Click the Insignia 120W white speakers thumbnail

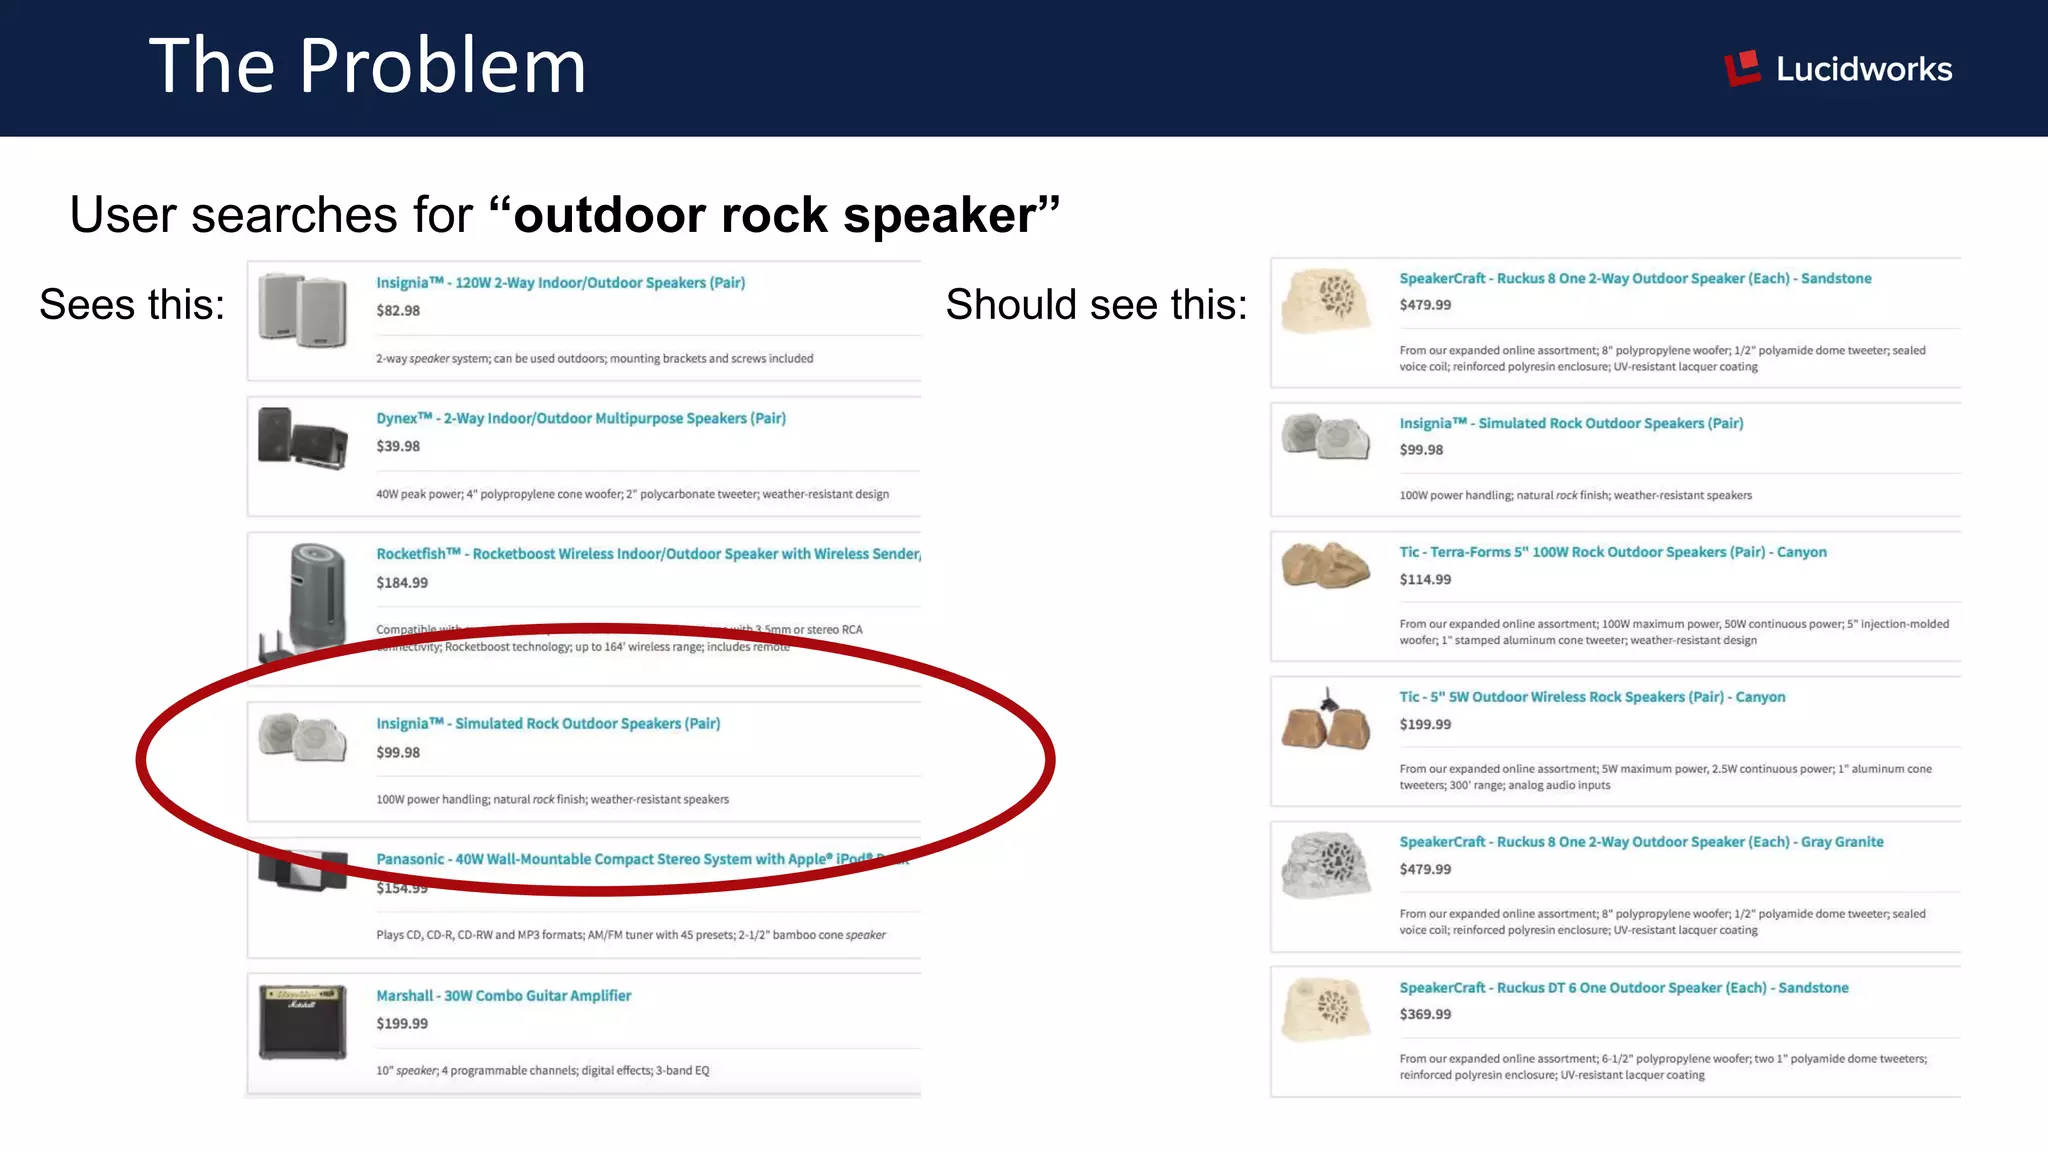click(x=302, y=309)
